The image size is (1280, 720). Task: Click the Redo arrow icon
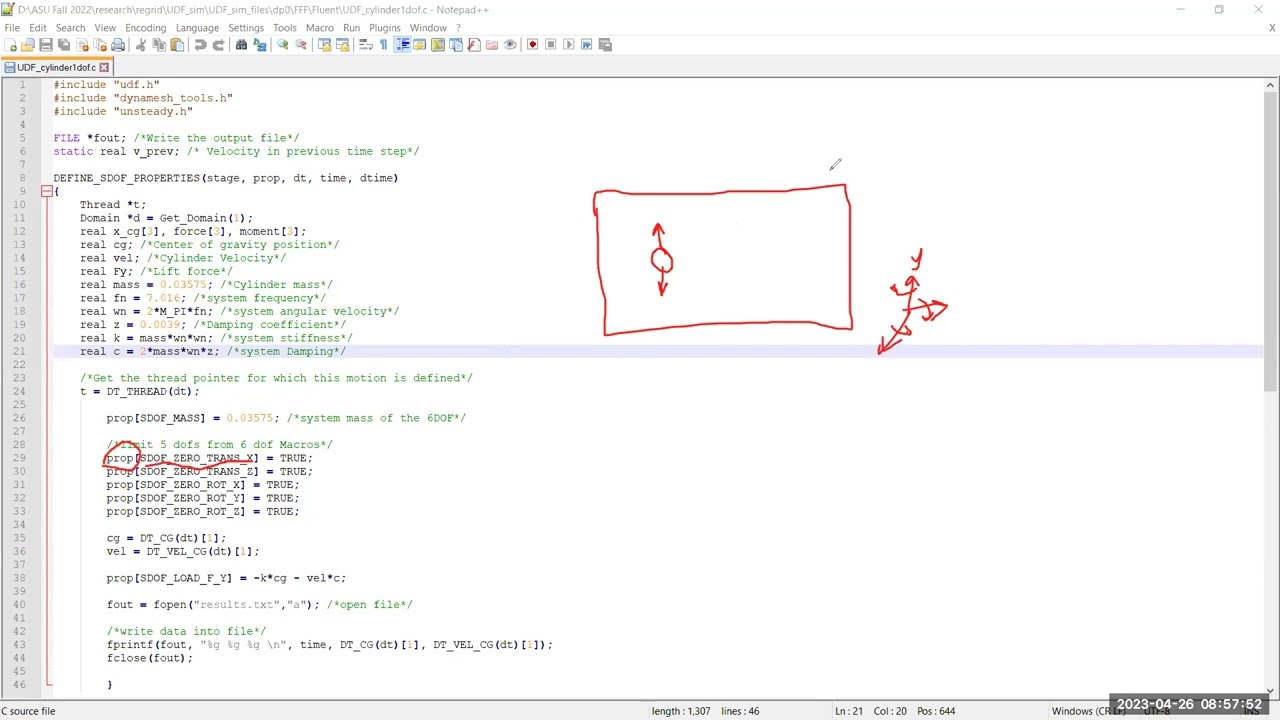tap(218, 45)
